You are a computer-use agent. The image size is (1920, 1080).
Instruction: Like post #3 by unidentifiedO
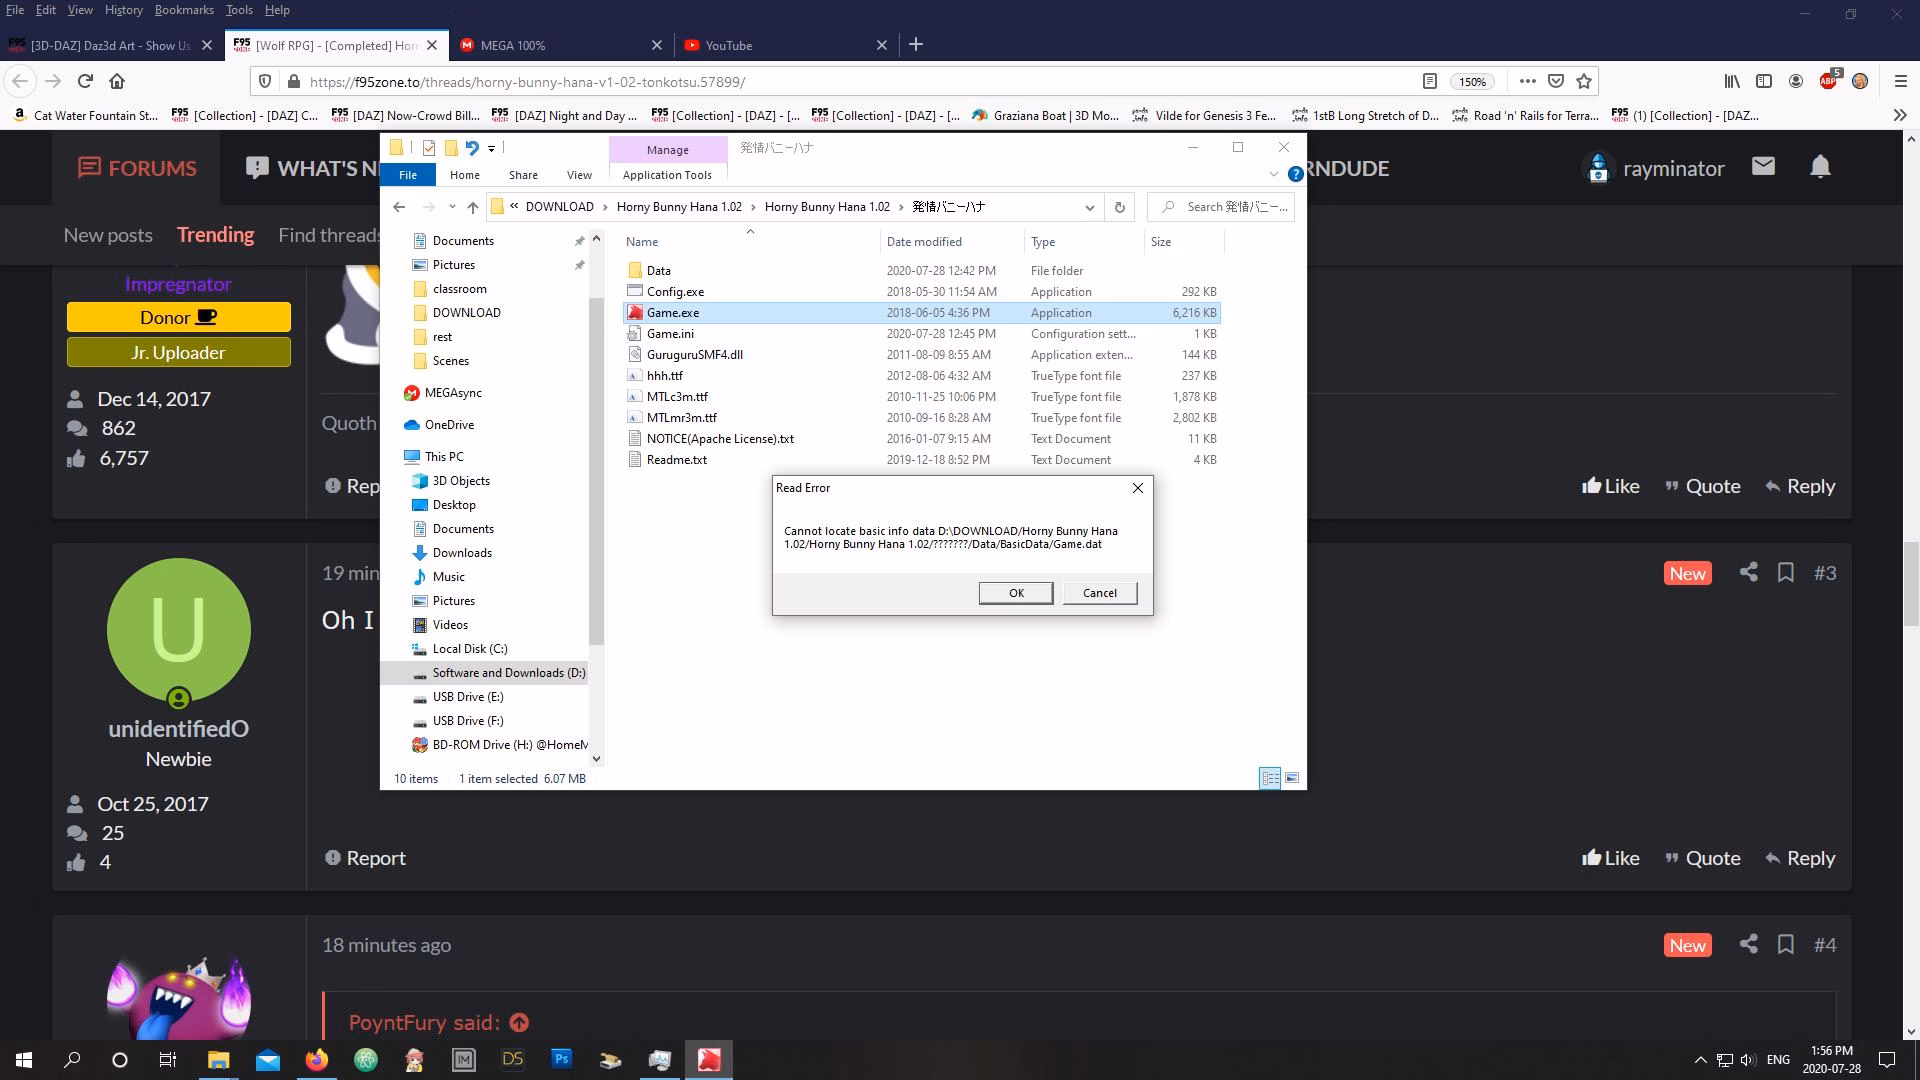[x=1610, y=858]
